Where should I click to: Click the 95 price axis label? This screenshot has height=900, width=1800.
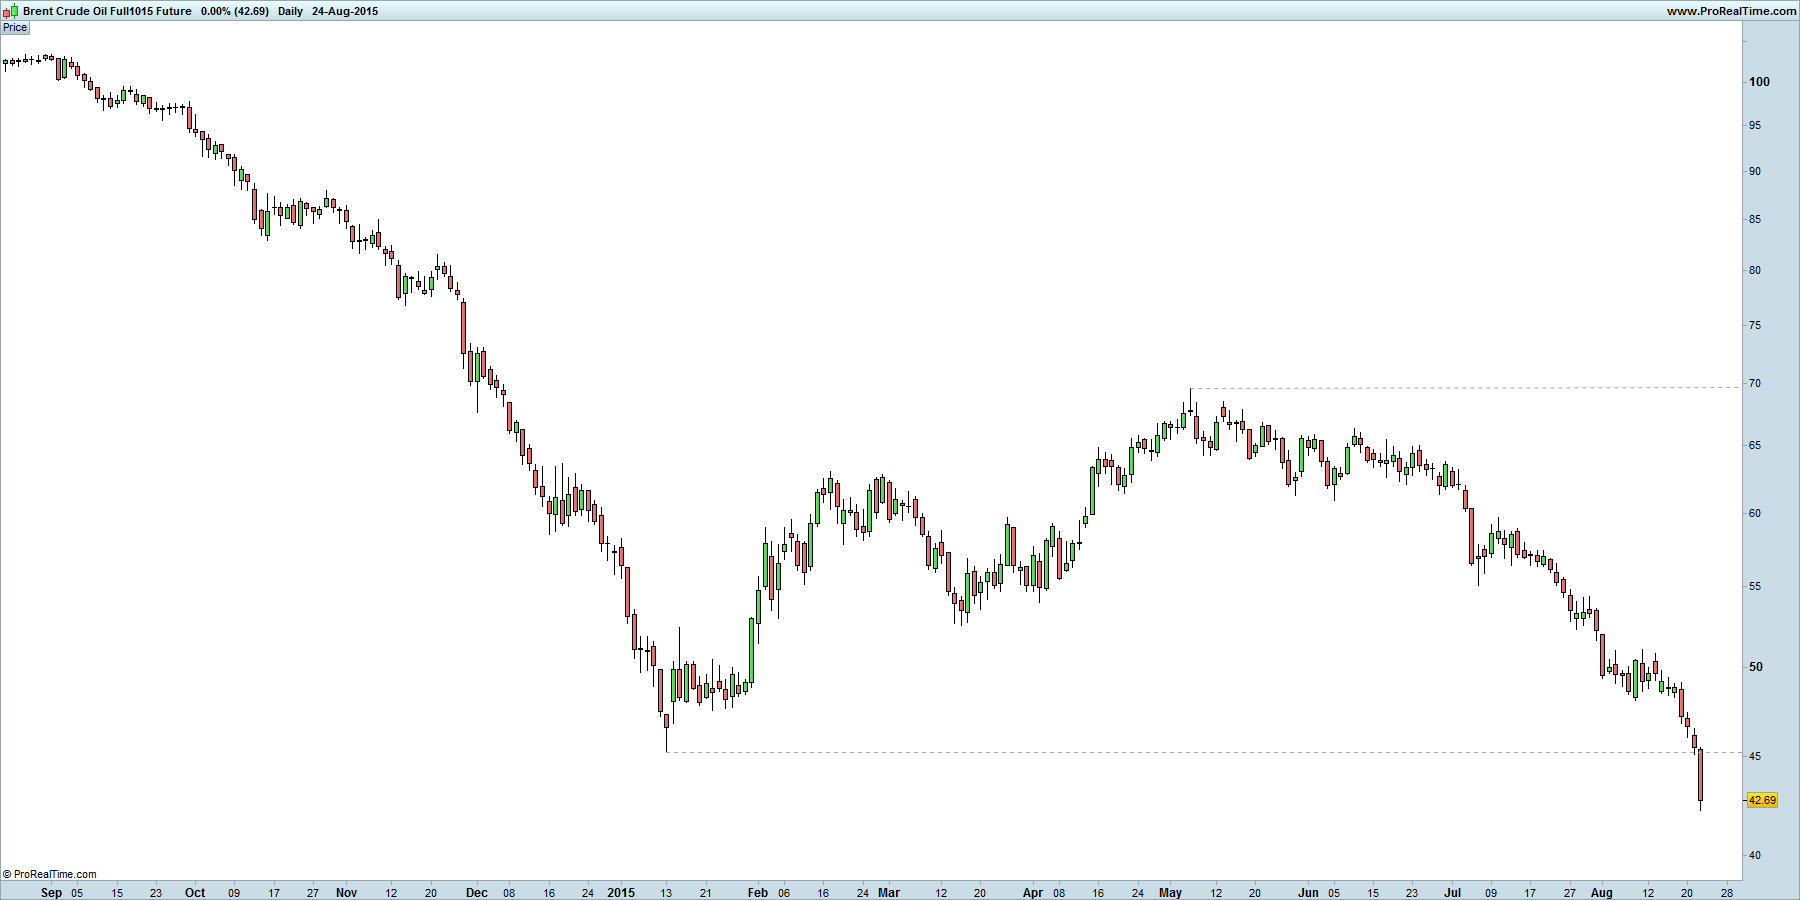click(1755, 126)
